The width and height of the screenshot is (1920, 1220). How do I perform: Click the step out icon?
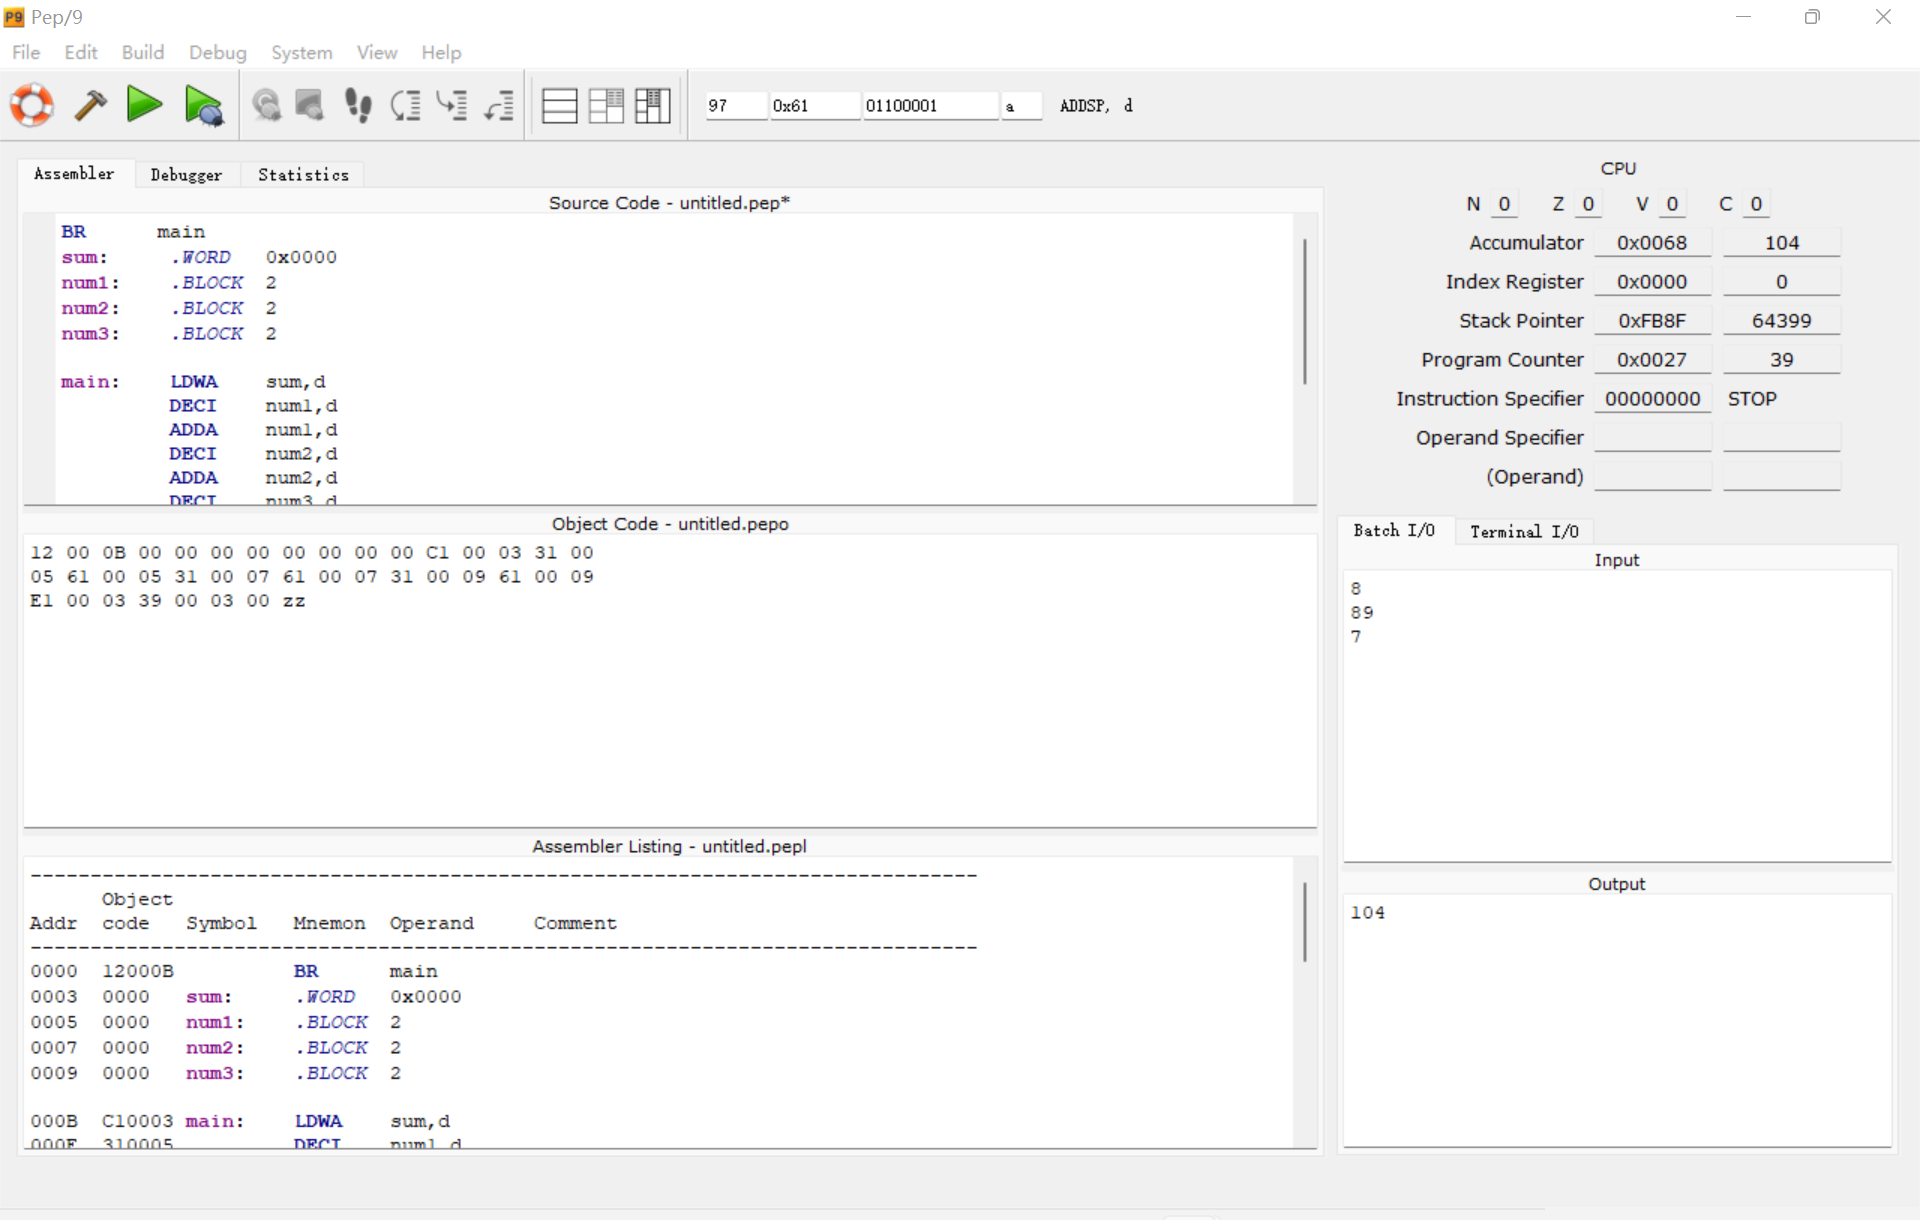[x=499, y=105]
